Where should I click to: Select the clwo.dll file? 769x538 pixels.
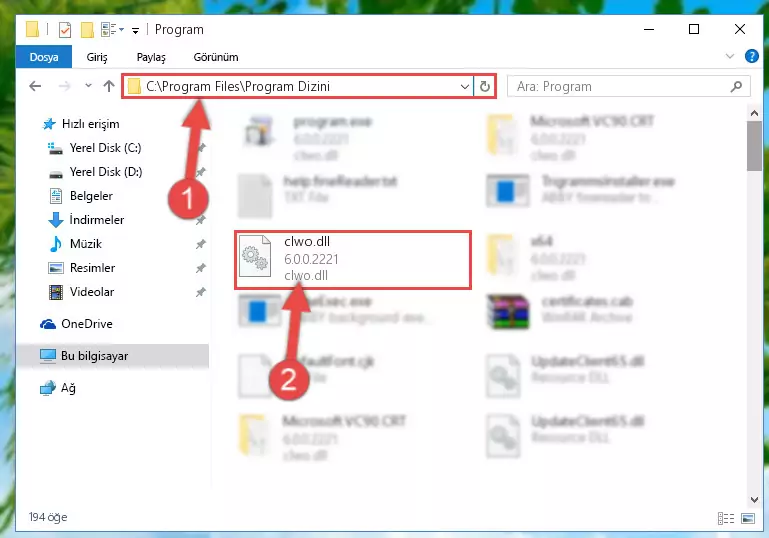click(353, 259)
